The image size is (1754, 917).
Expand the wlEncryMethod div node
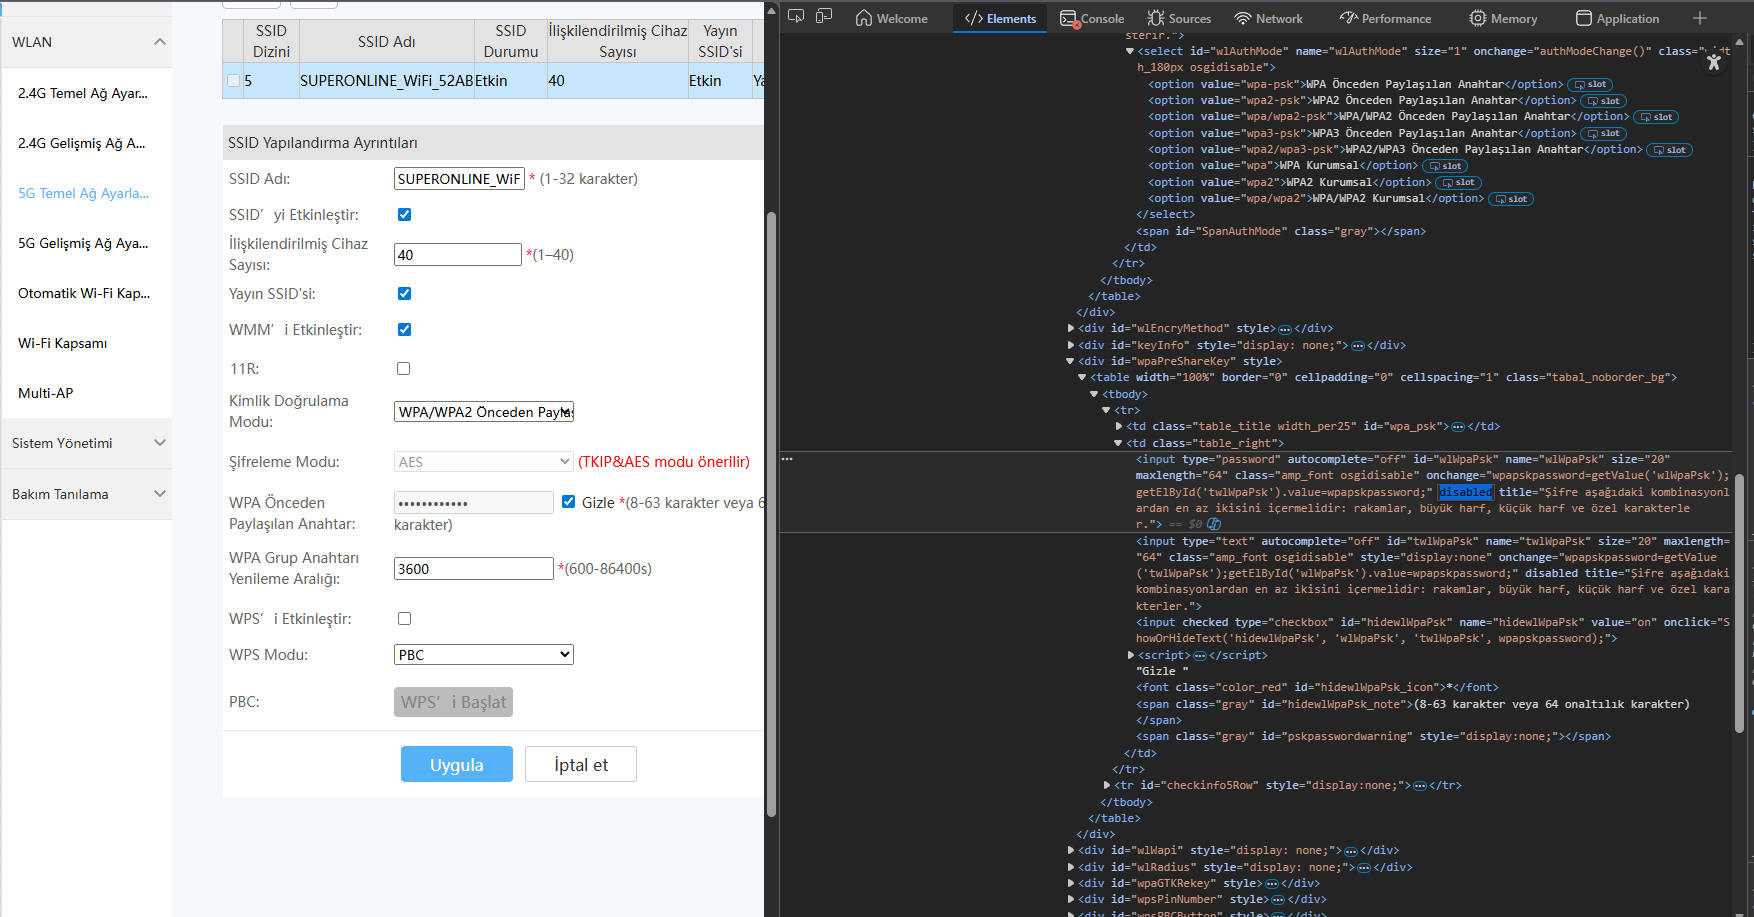click(1071, 329)
